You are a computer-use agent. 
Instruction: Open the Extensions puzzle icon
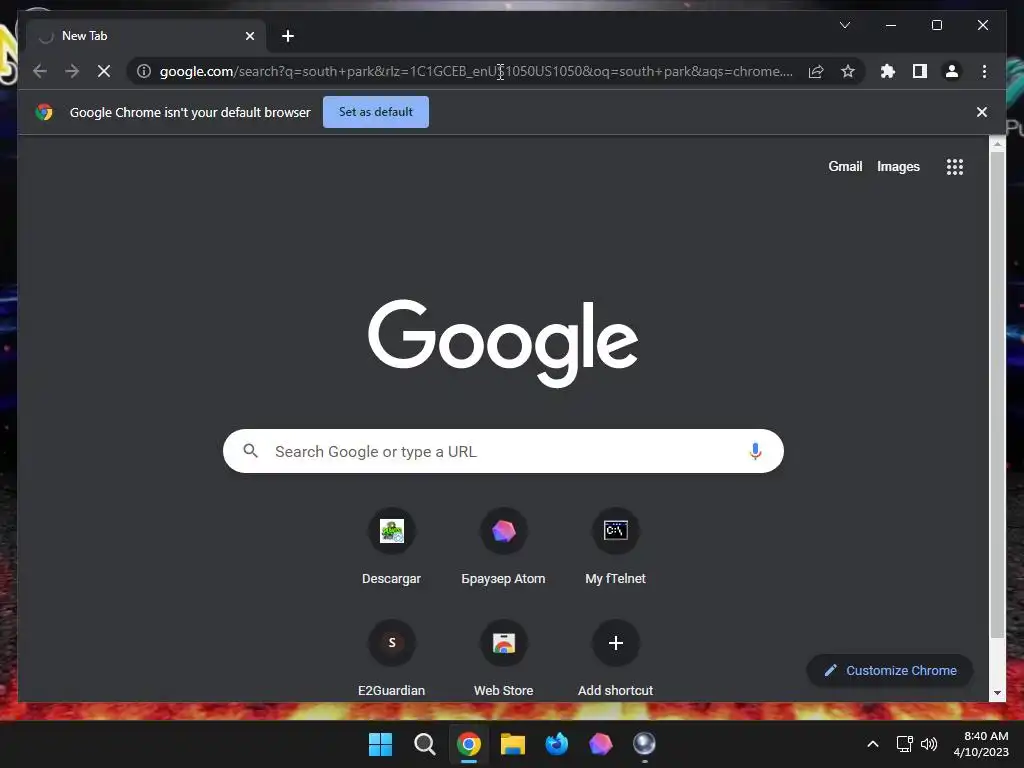pyautogui.click(x=888, y=71)
